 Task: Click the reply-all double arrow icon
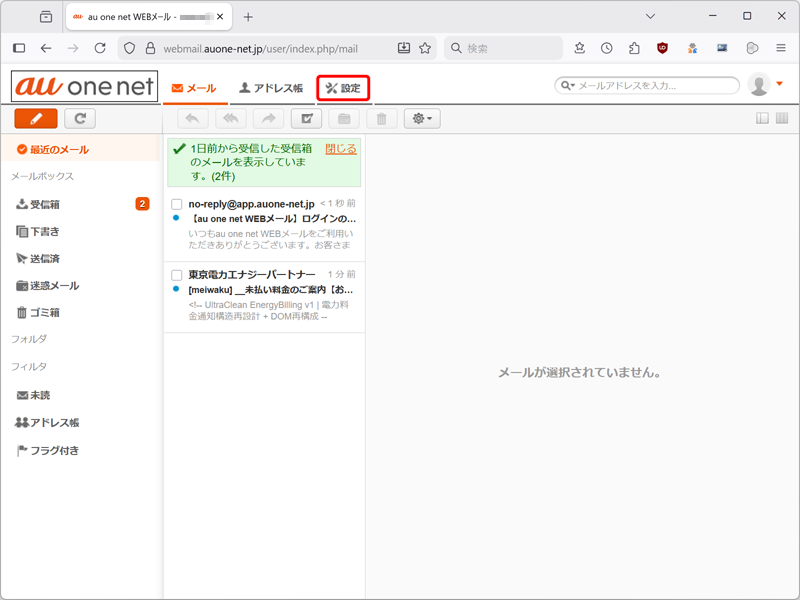[x=230, y=119]
